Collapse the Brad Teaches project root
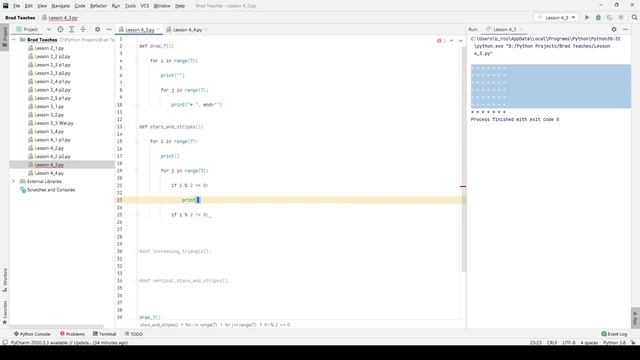The image size is (640, 360). [14, 40]
